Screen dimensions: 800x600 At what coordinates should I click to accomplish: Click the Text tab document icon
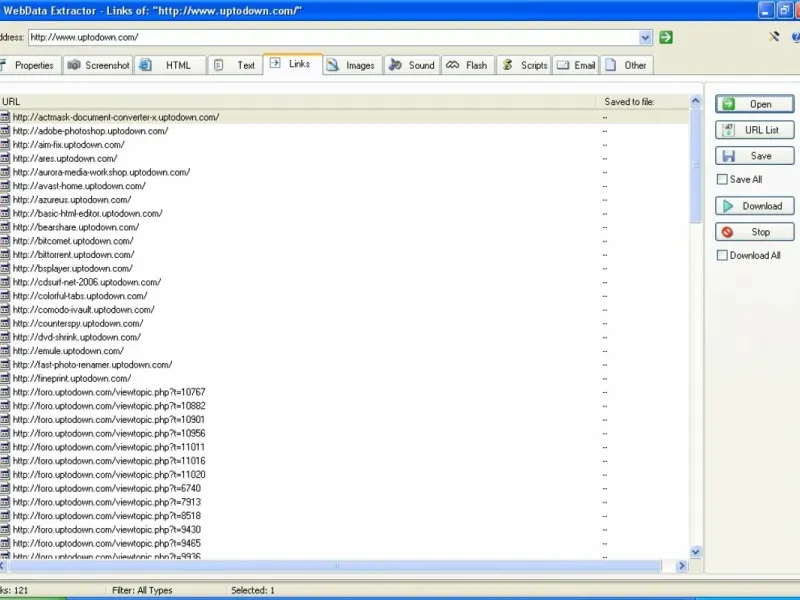tap(218, 65)
